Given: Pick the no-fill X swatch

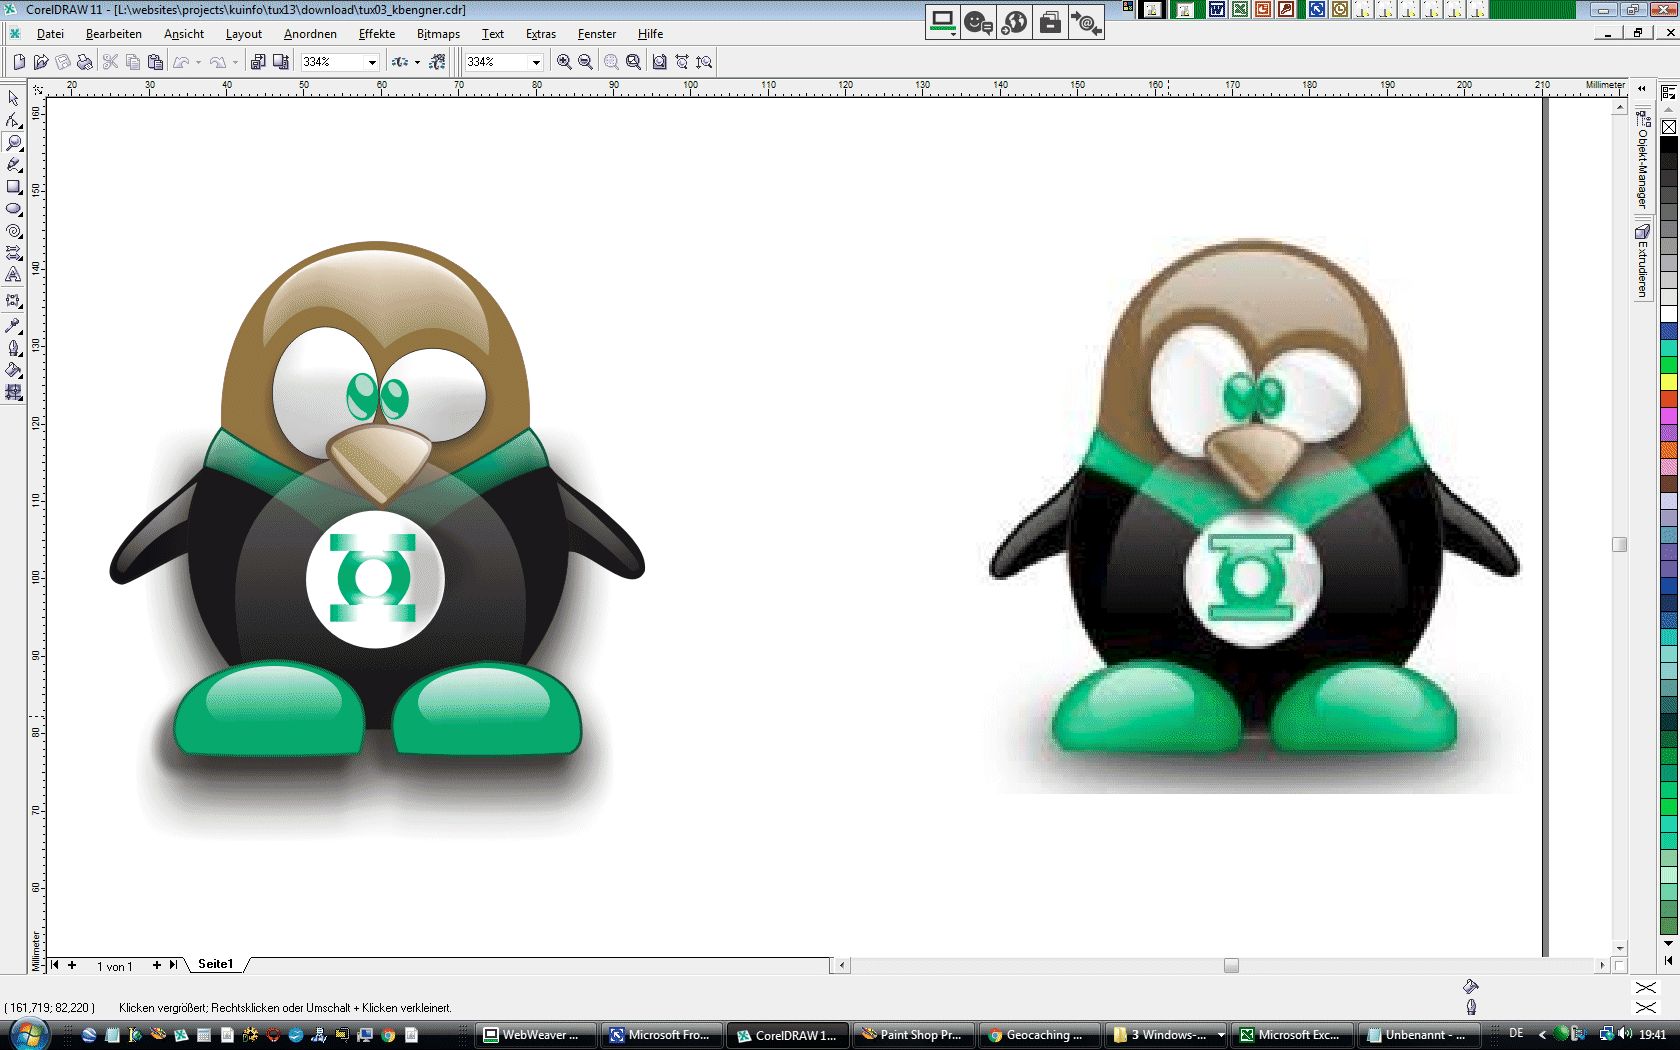Looking at the screenshot, I should 1669,127.
